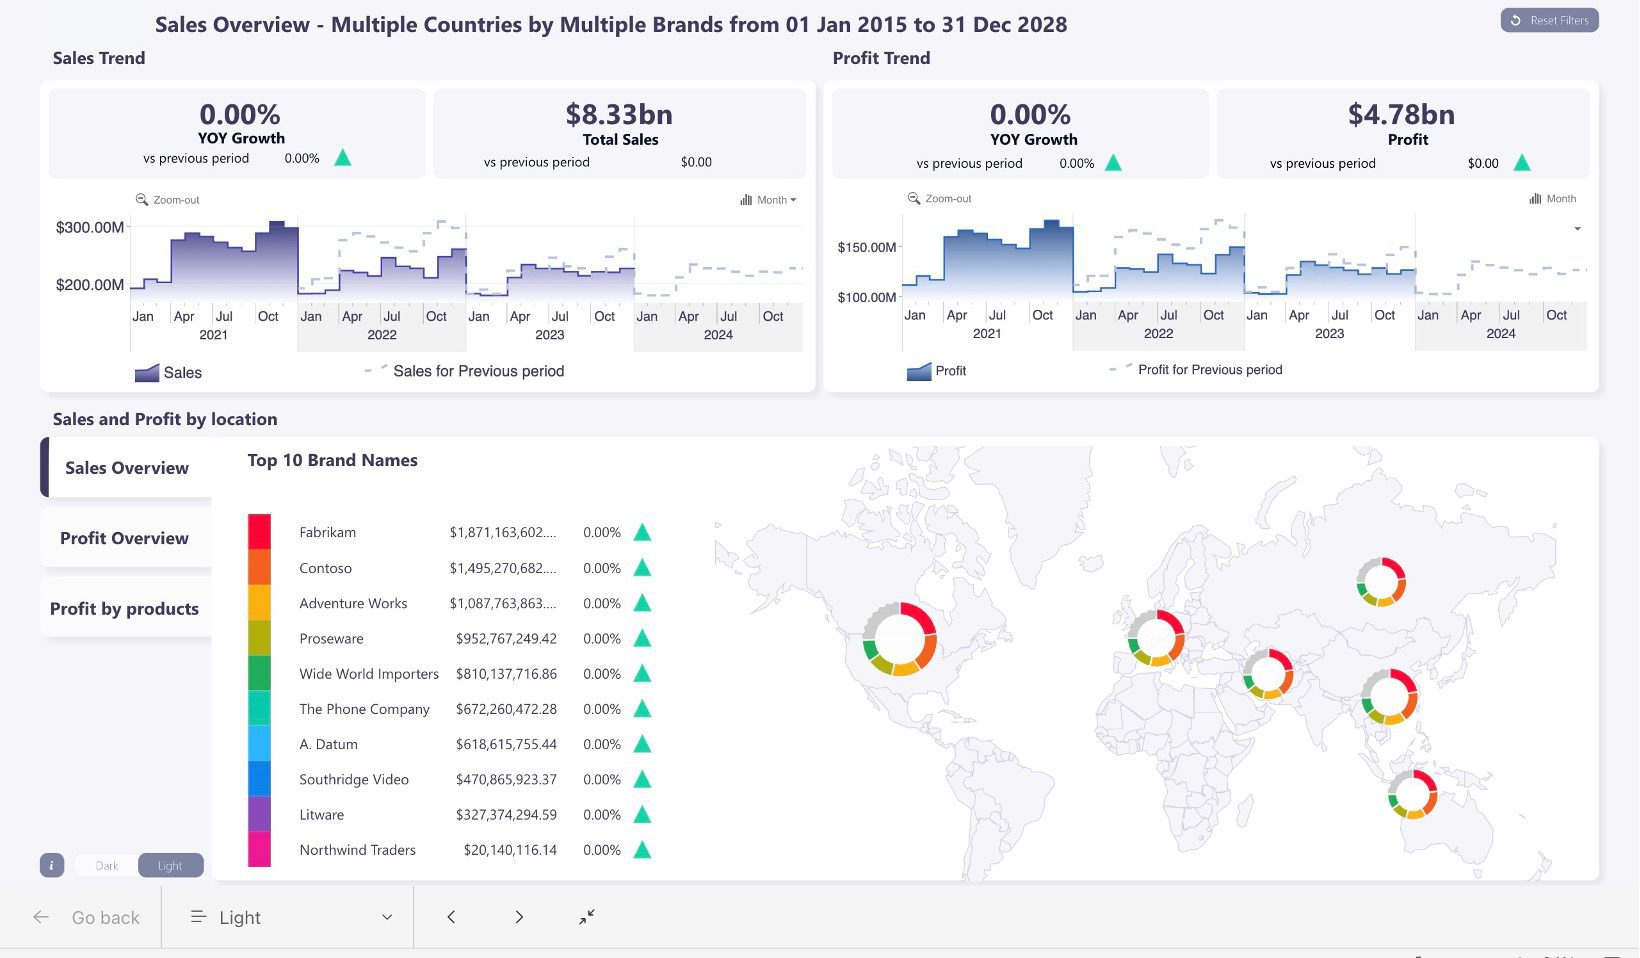Select the Fabrikam brand row
Viewport: 1640px width, 958px height.
pyautogui.click(x=450, y=532)
